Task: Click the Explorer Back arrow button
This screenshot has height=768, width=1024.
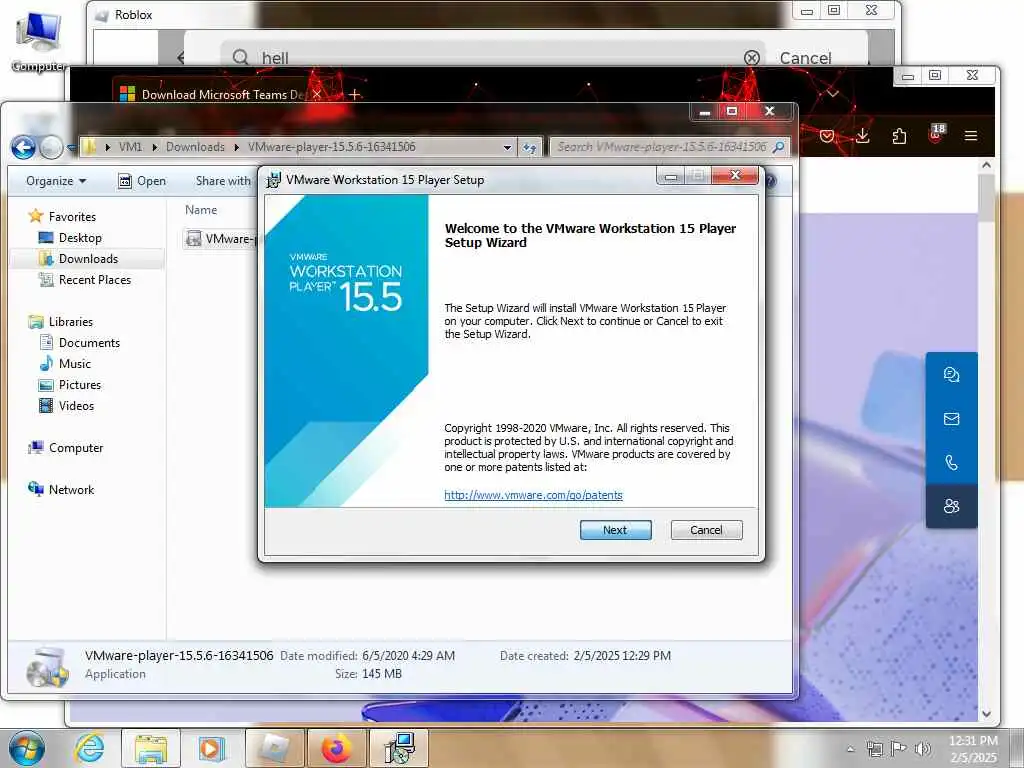Action: coord(24,148)
